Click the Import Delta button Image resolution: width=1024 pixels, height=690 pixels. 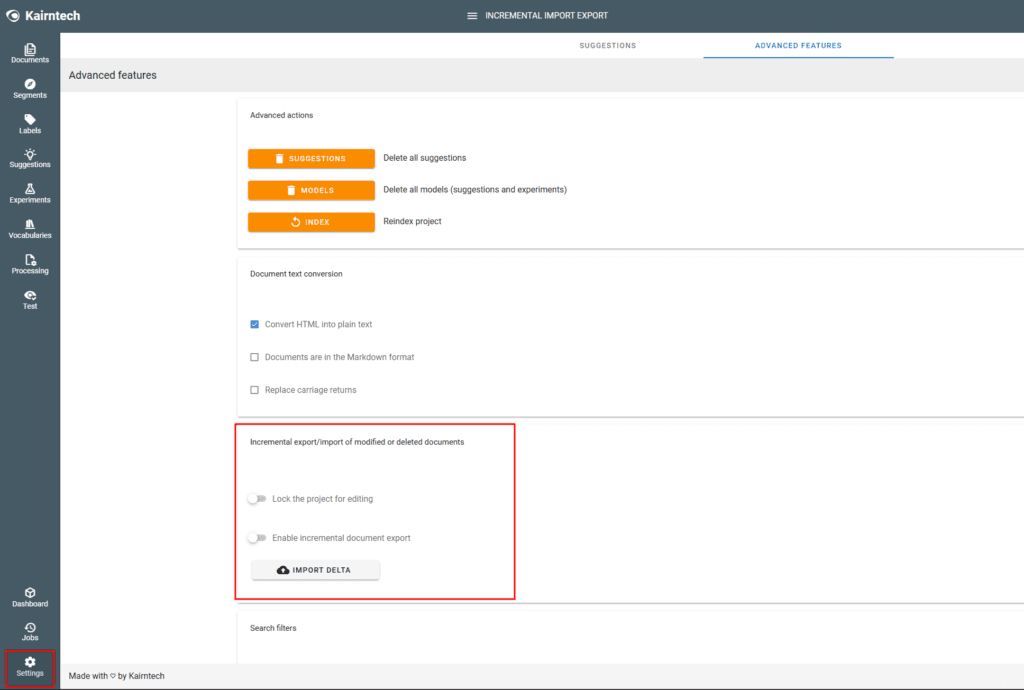315,570
